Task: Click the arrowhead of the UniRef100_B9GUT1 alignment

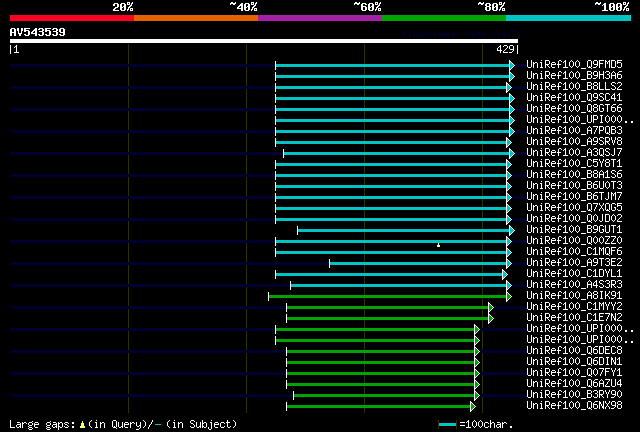Action: coord(512,231)
